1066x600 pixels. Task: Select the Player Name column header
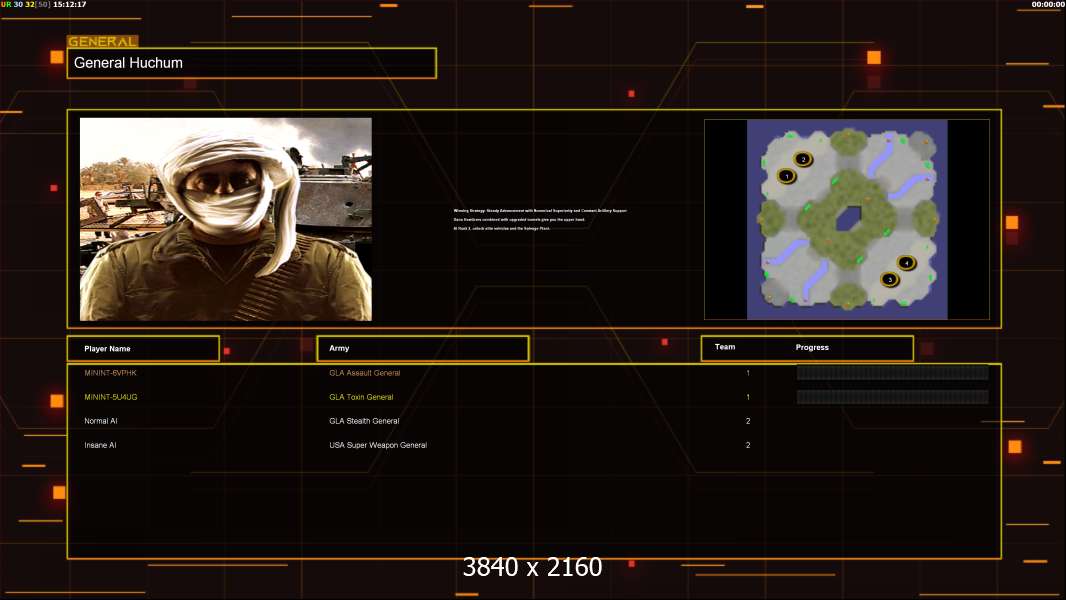pos(143,349)
